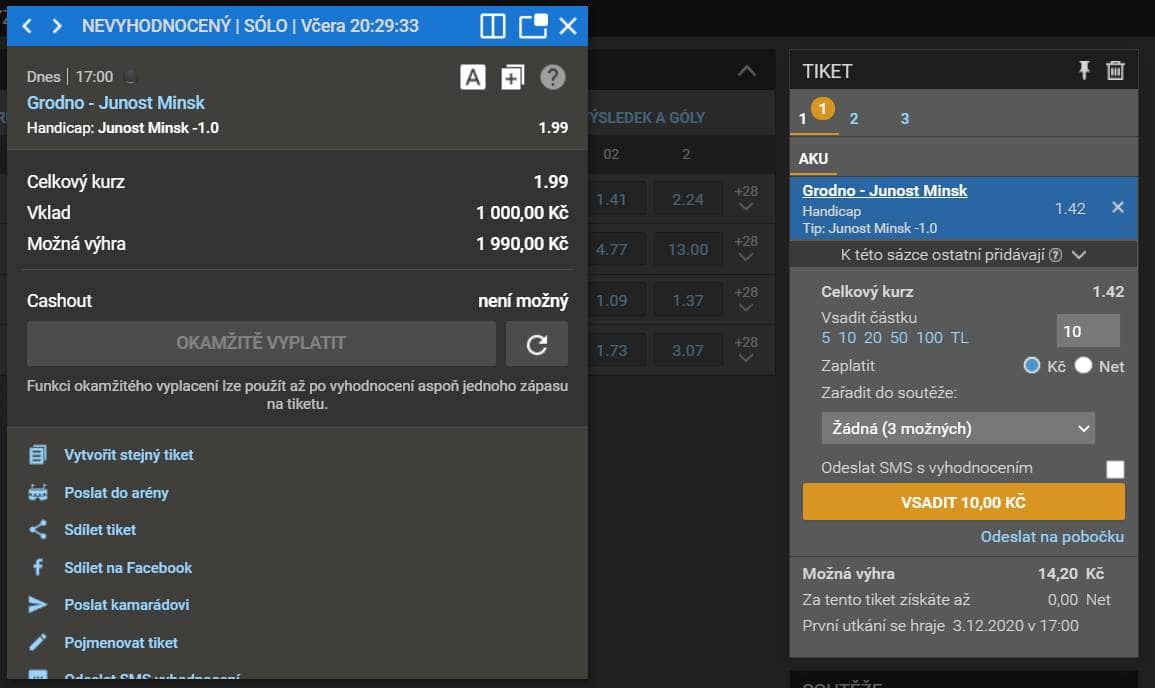Switch to ticket tab 2

pos(853,119)
